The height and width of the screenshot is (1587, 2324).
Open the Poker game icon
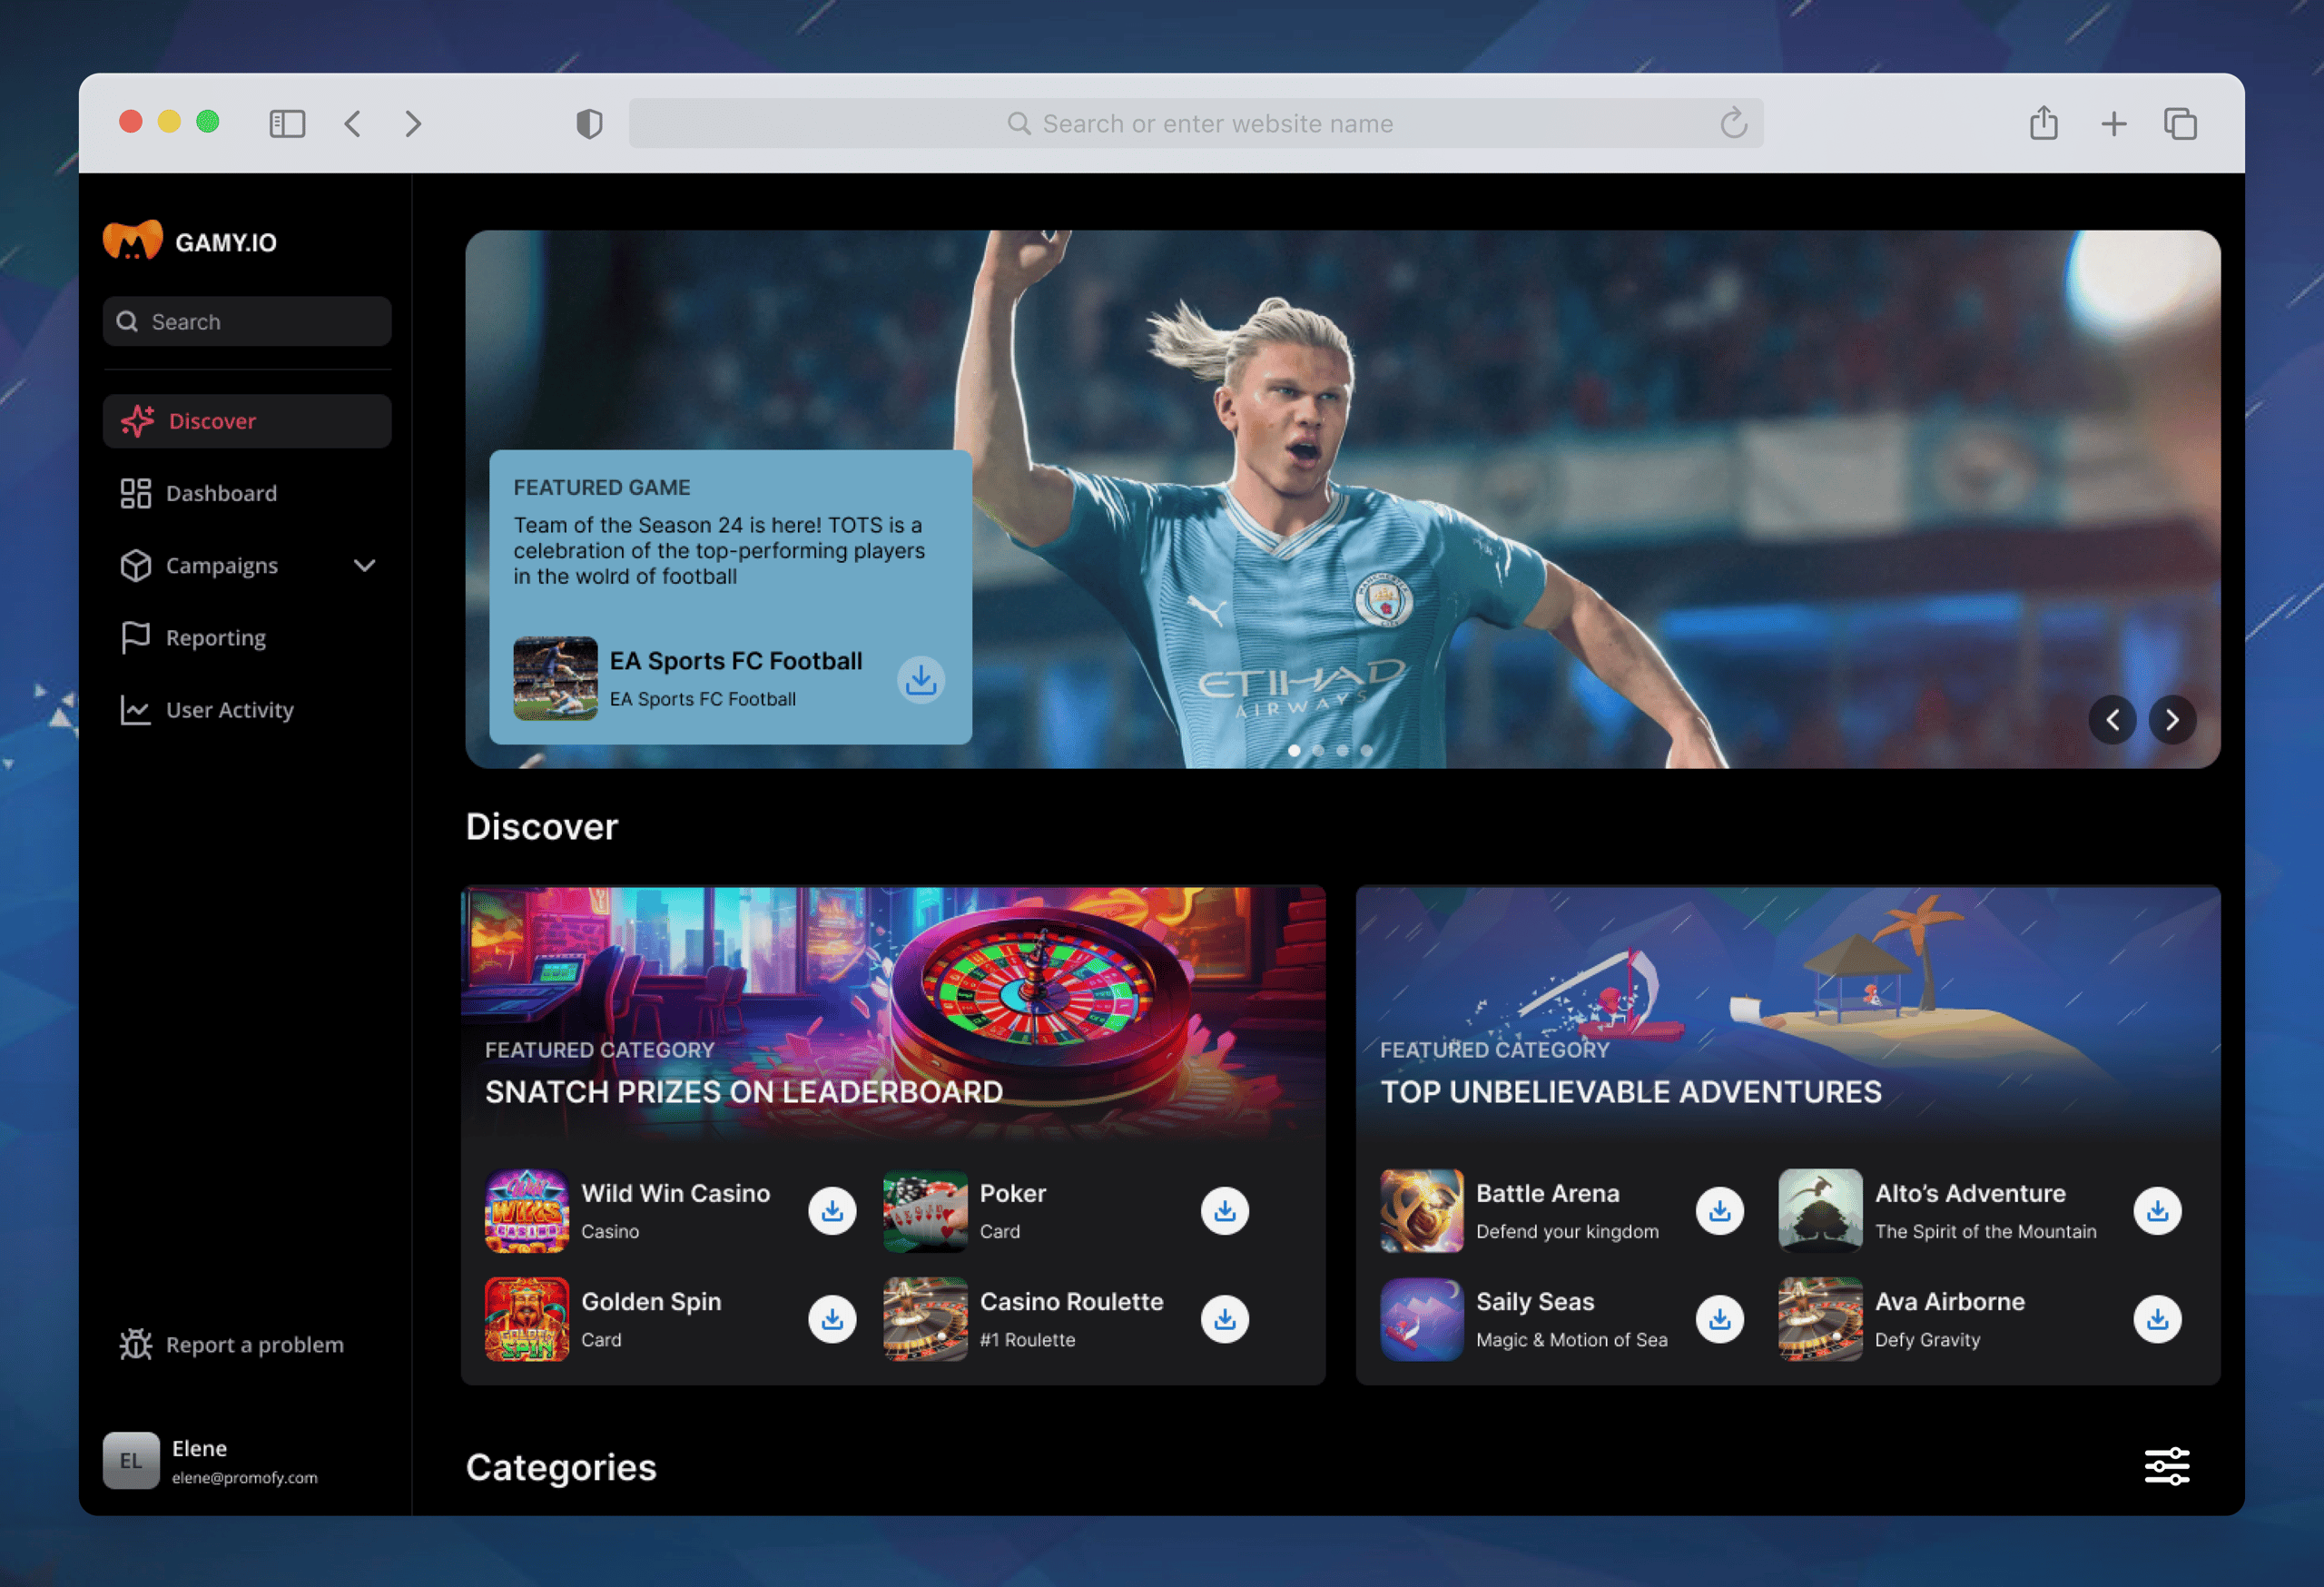point(925,1211)
